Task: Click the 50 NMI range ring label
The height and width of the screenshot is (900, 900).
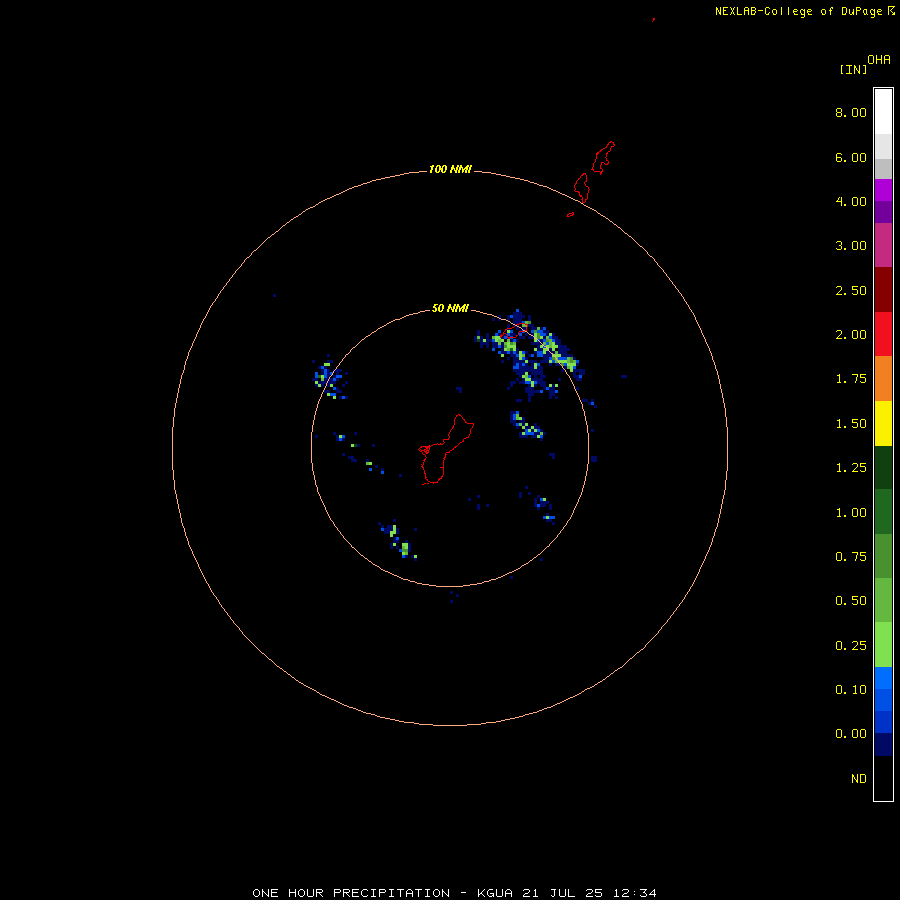Action: pos(450,309)
